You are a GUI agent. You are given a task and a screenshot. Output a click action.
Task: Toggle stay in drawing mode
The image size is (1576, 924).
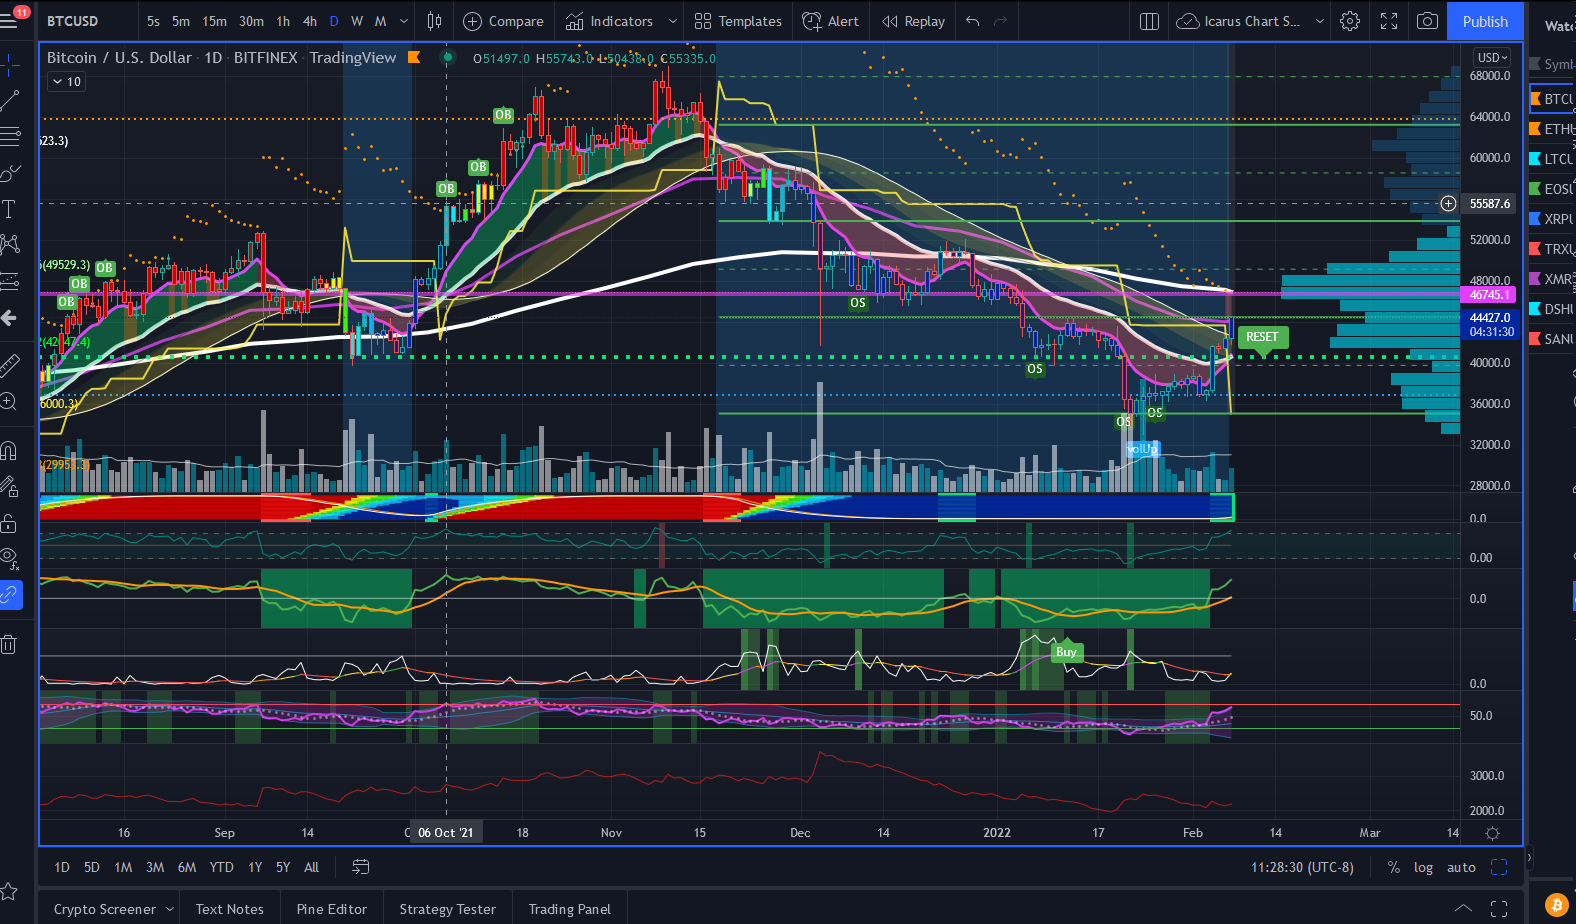click(10, 487)
